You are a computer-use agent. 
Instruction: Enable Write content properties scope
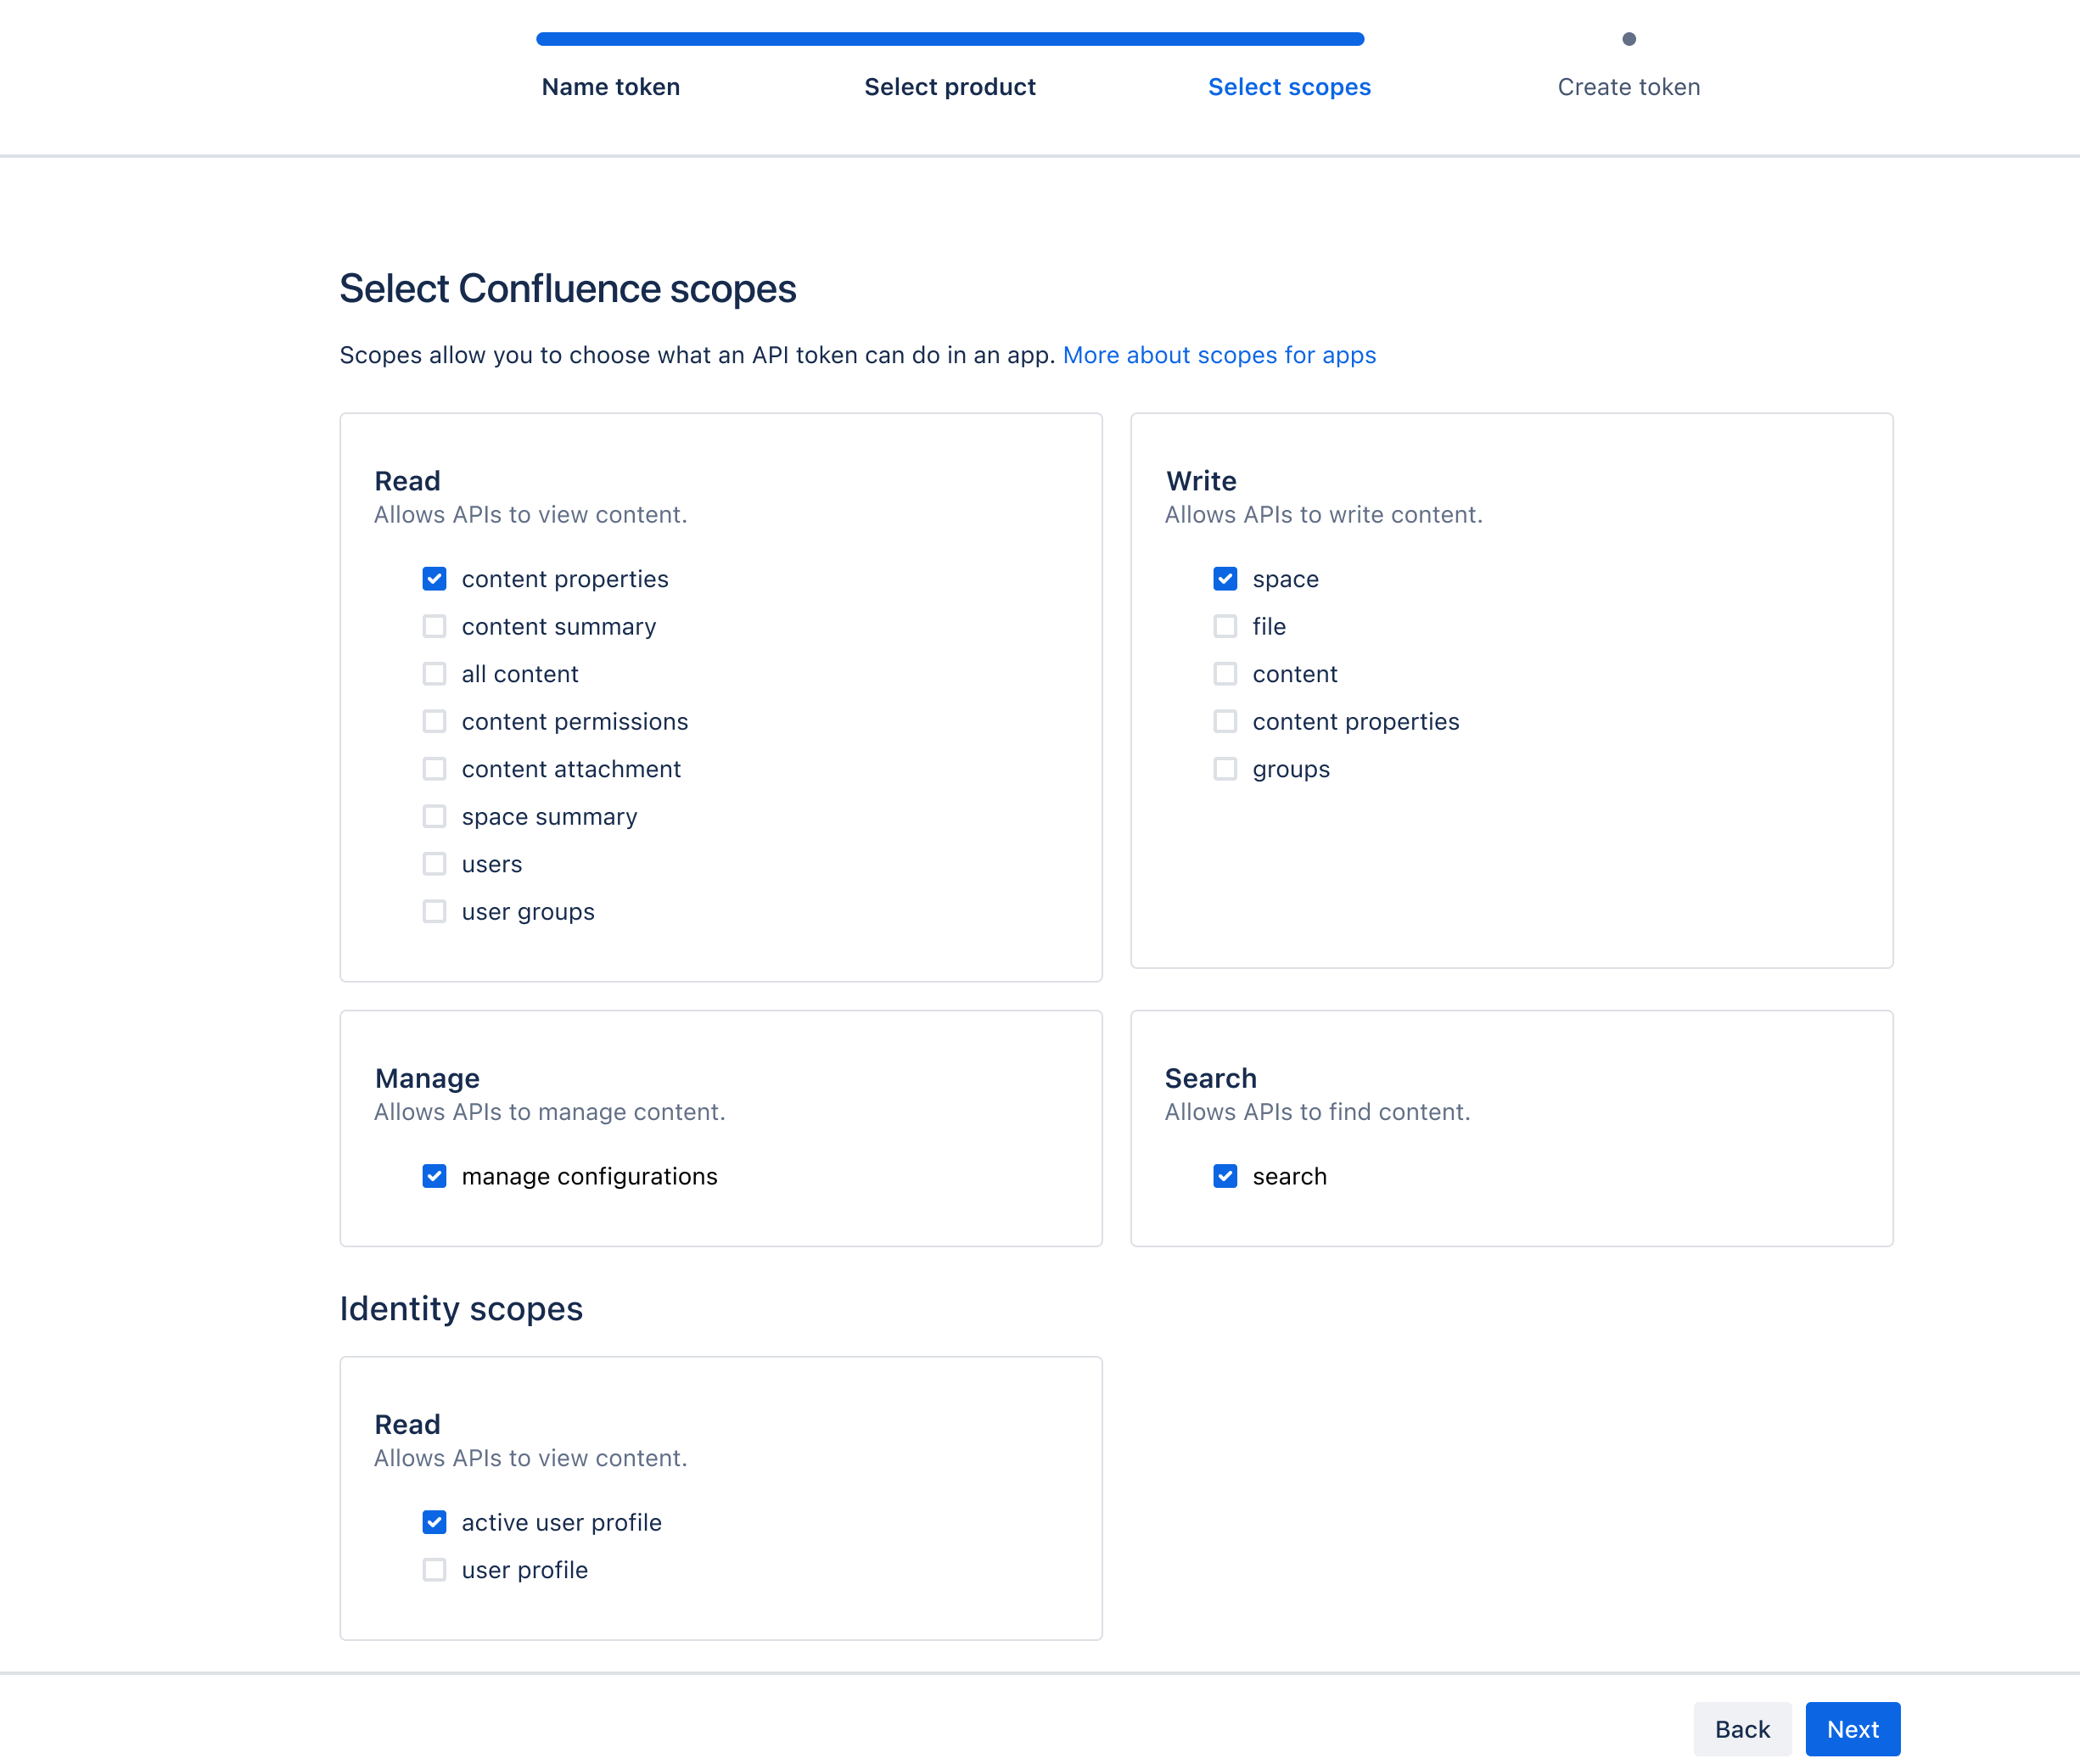1225,722
